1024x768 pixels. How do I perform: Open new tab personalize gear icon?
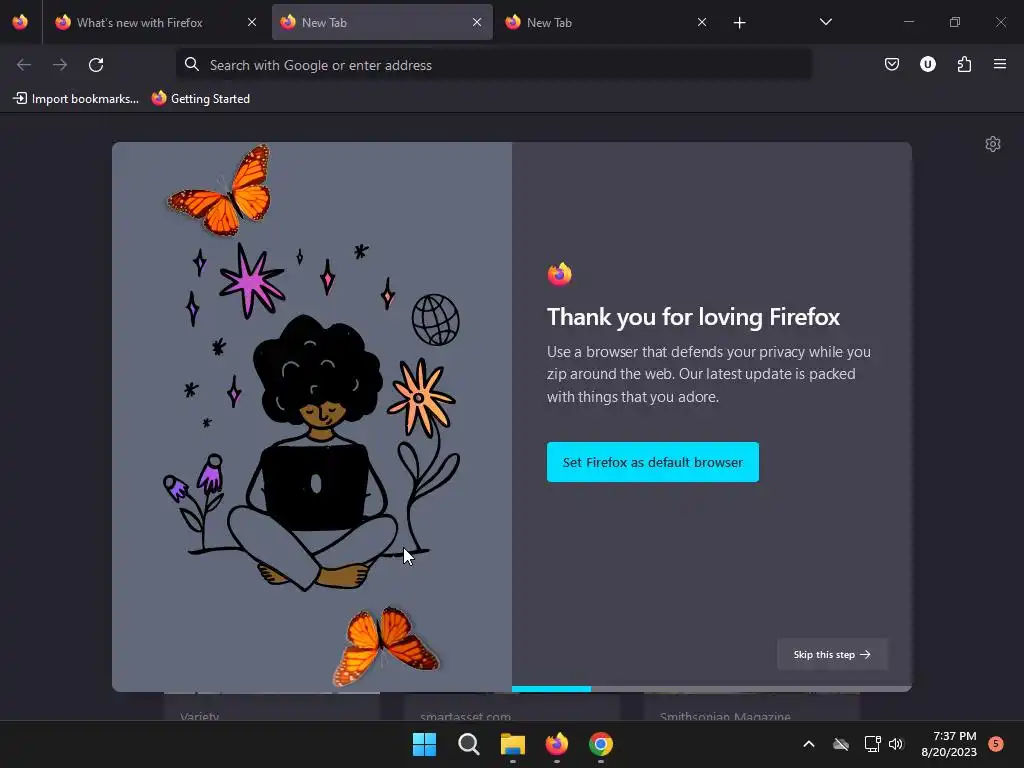993,144
